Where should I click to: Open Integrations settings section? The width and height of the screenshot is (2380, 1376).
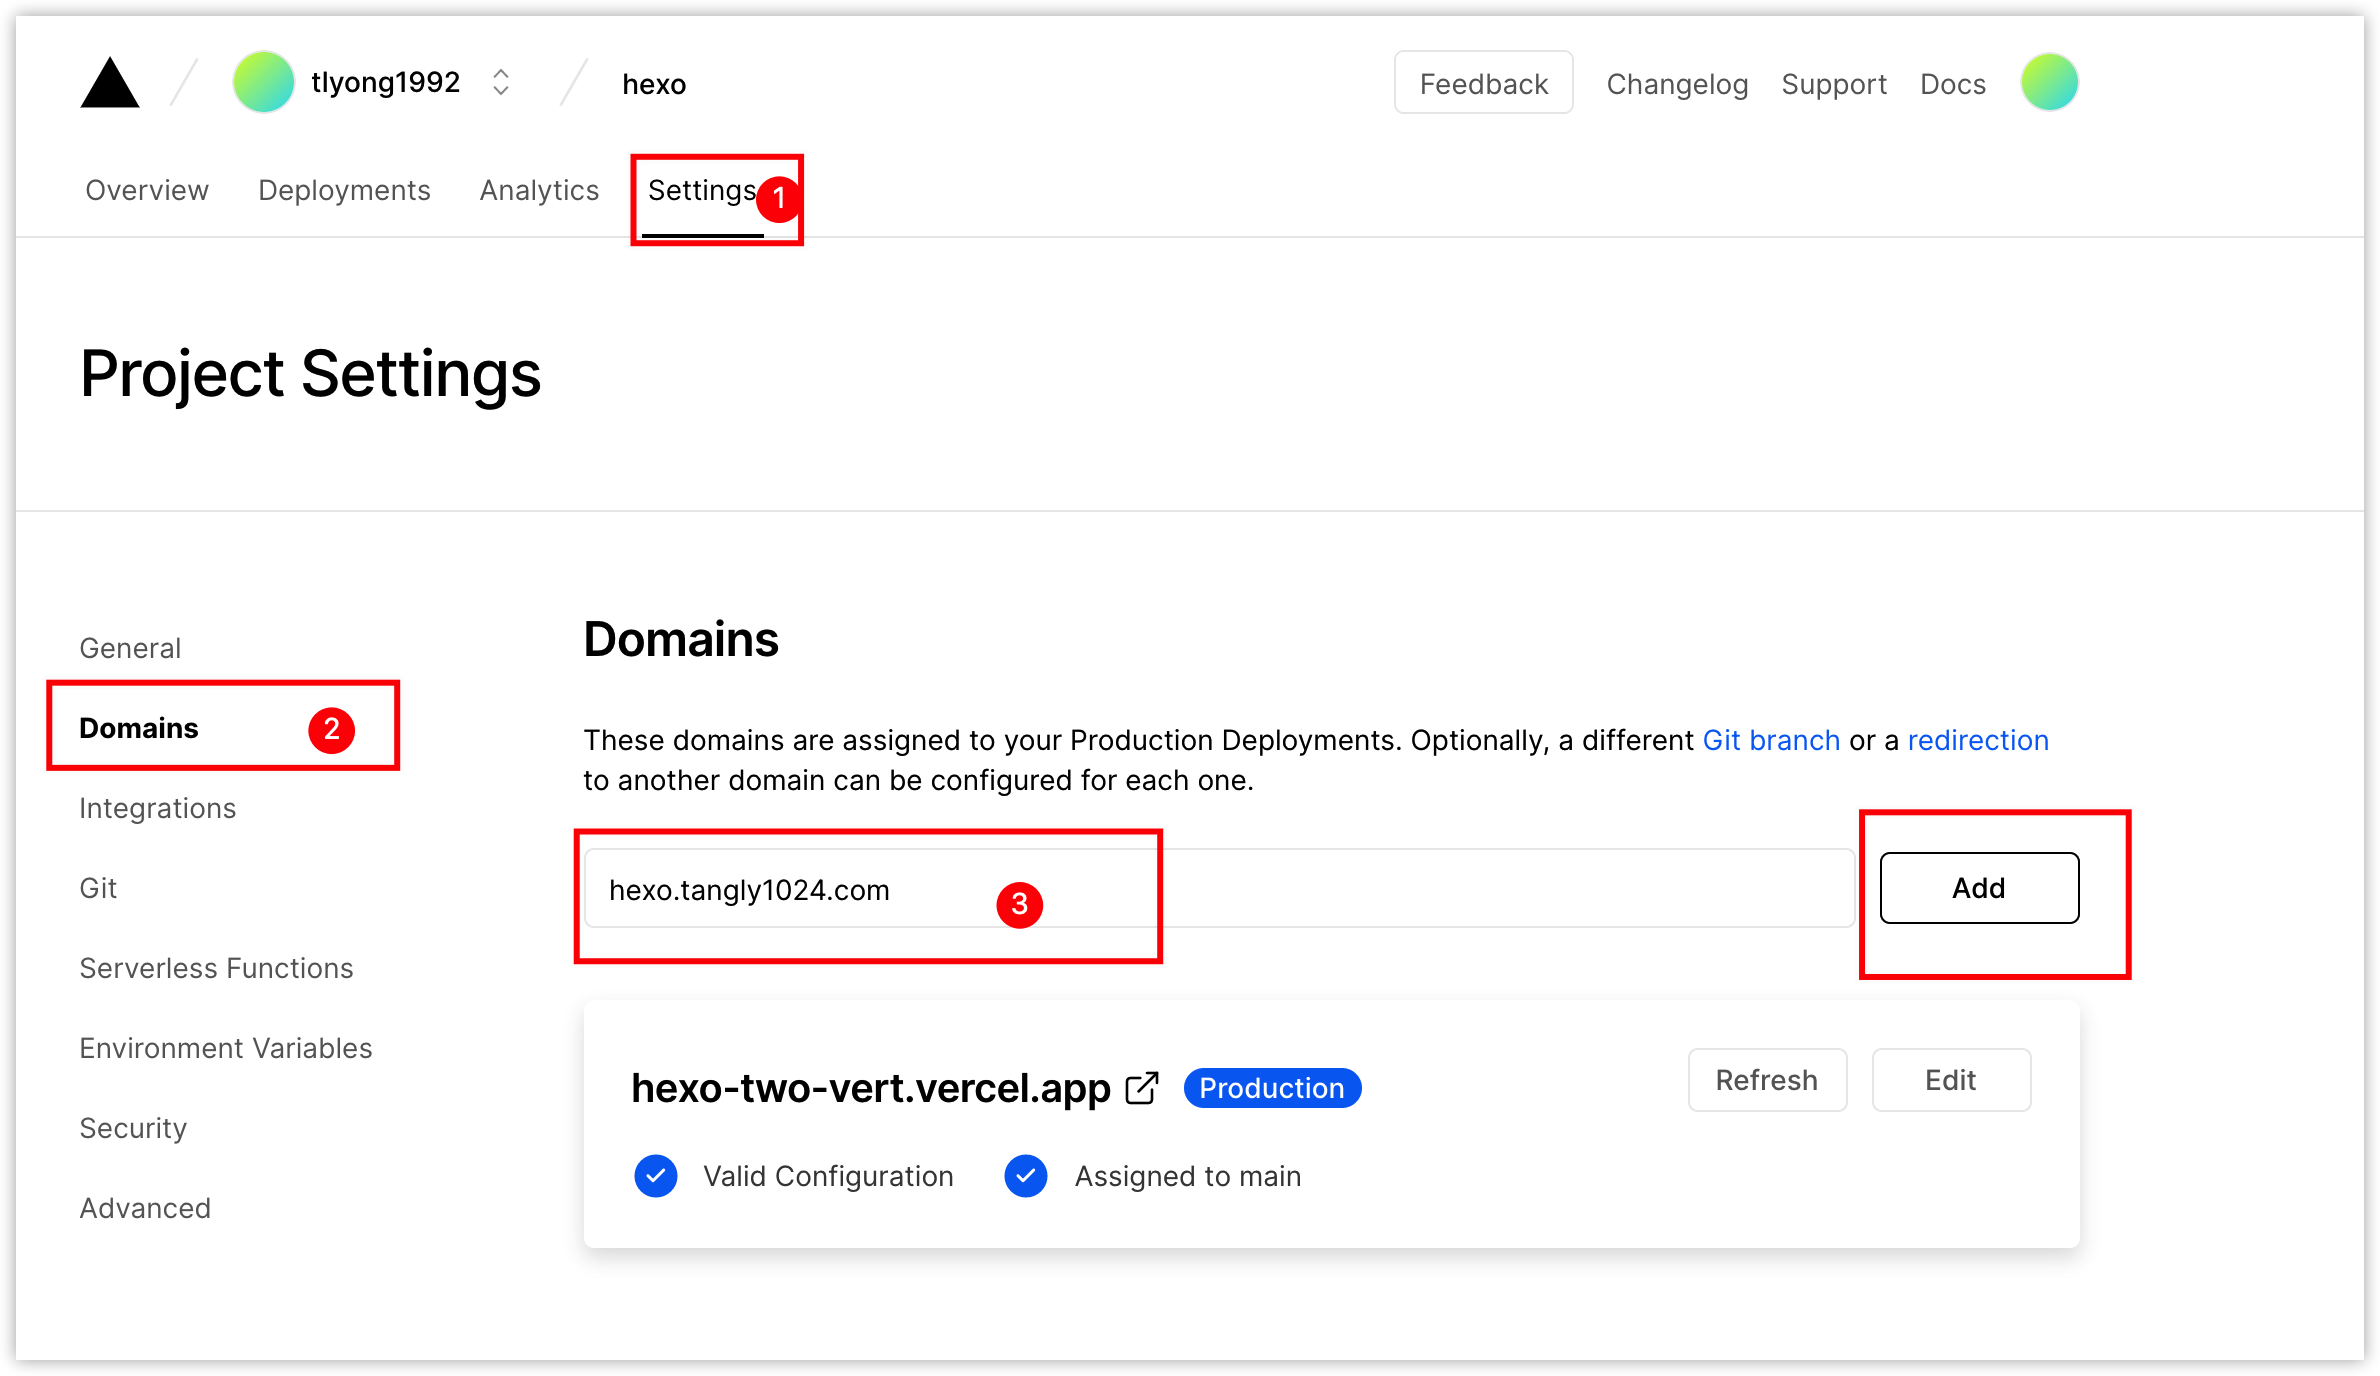pyautogui.click(x=158, y=808)
